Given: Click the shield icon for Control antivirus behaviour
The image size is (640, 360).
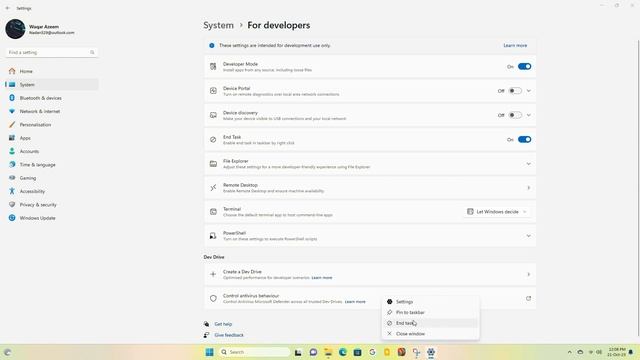Looking at the screenshot, I should 213,299.
